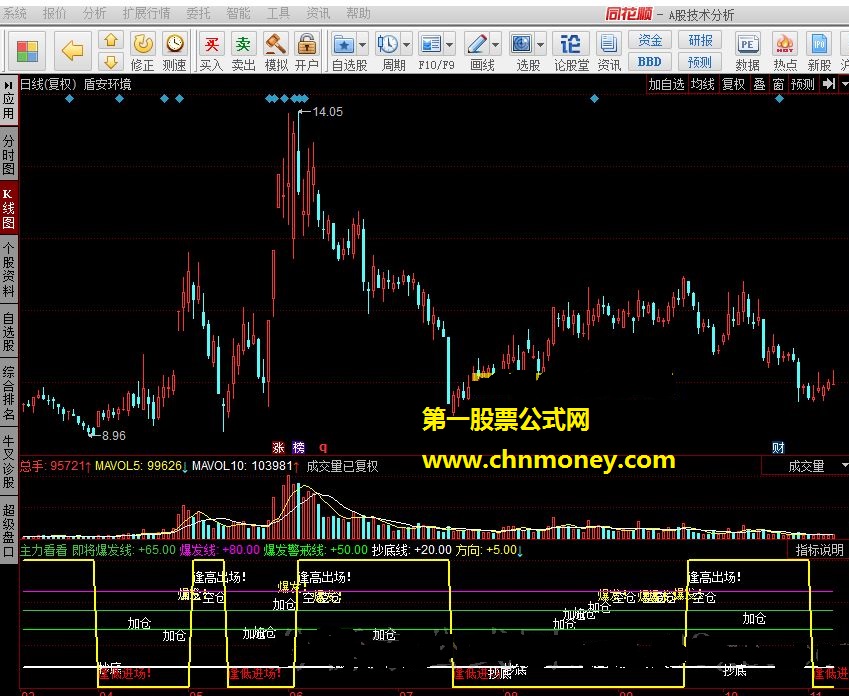Open the 扩展行情 menu
849x696 pixels.
click(146, 13)
